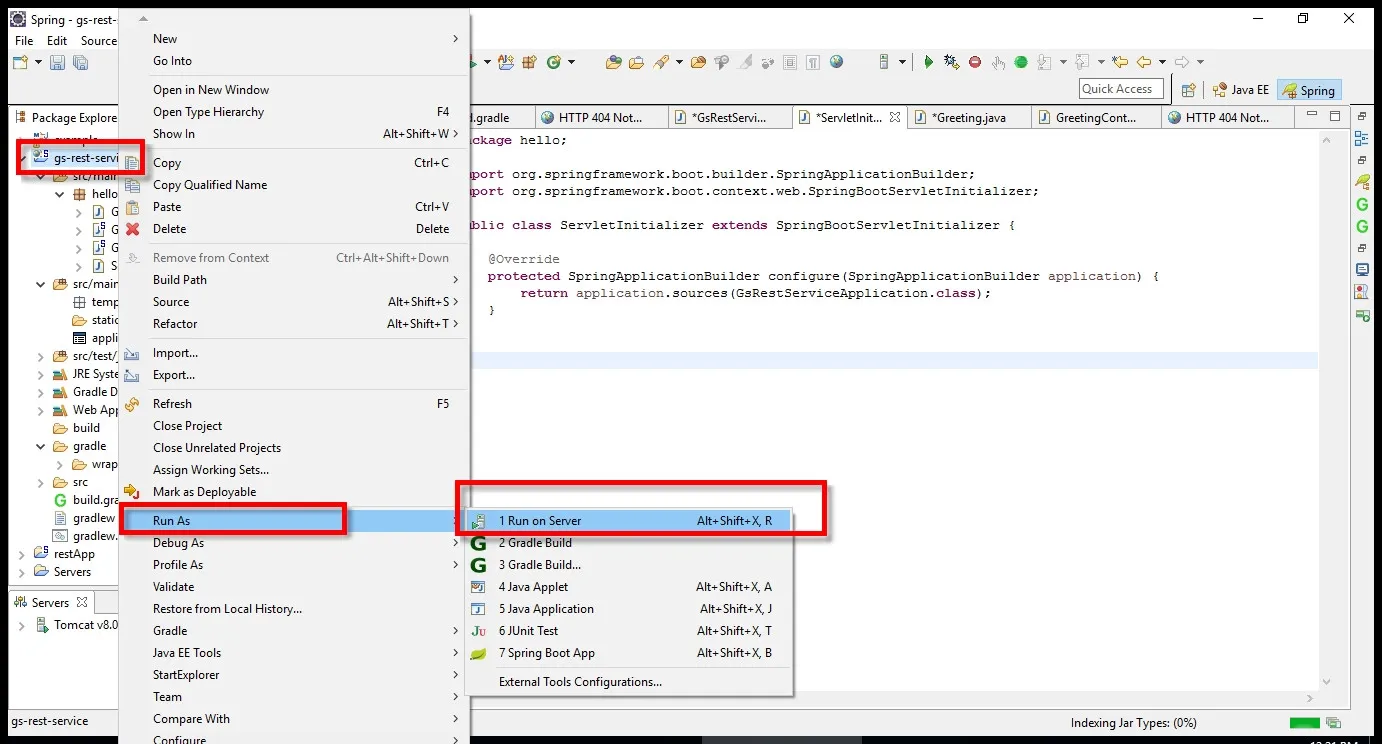Collapse the gradle folder
The height and width of the screenshot is (744, 1382).
[41, 446]
